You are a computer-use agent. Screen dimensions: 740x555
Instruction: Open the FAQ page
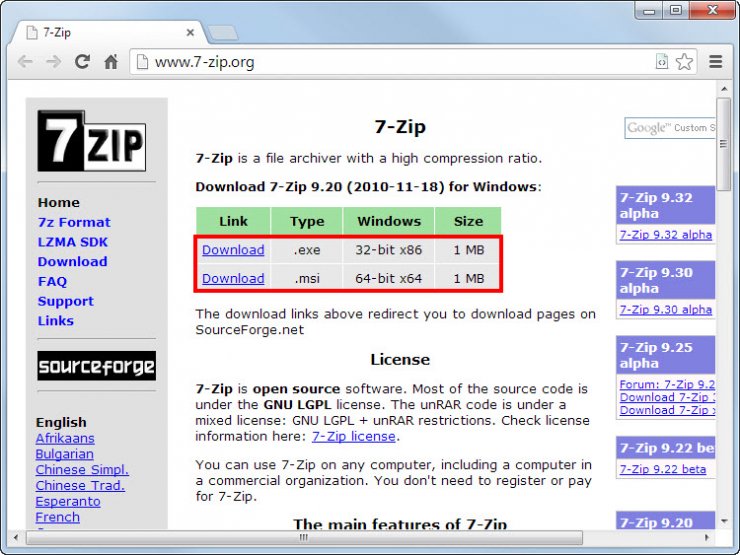click(x=52, y=281)
